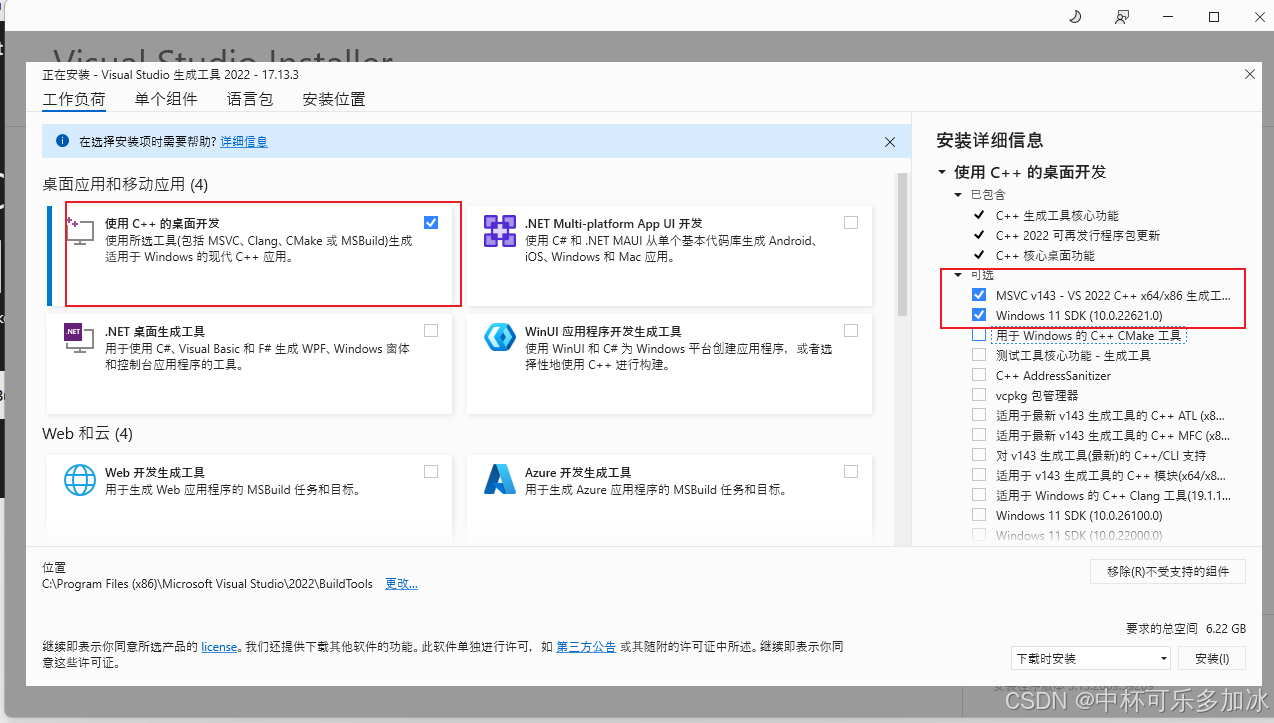Toggle the night mode moon icon in title bar
This screenshot has height=723, width=1274.
pyautogui.click(x=1075, y=17)
